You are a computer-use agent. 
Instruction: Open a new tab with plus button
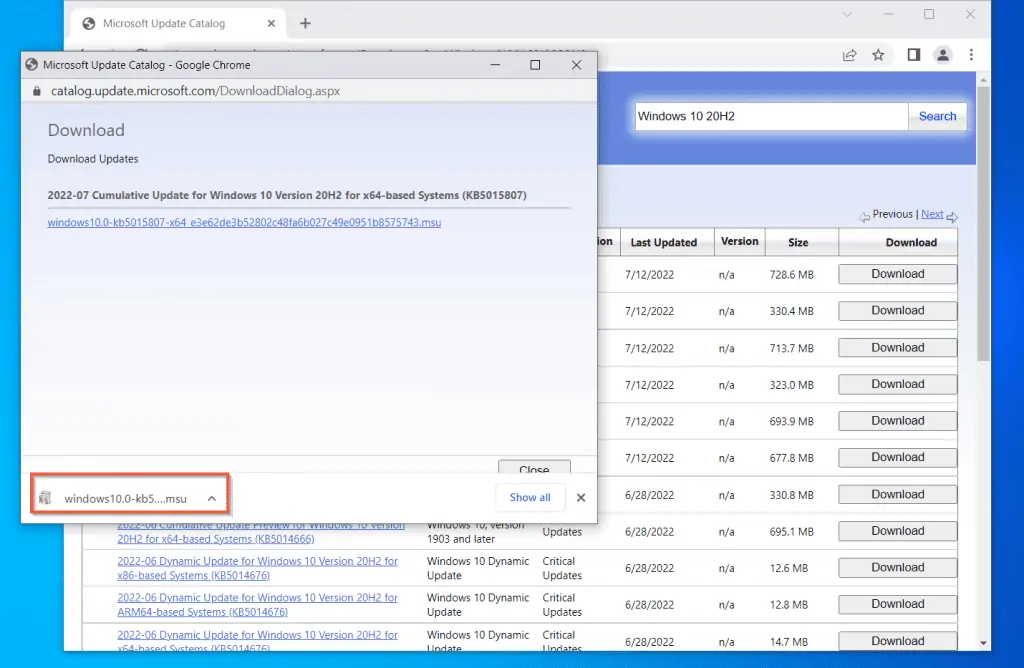point(305,24)
